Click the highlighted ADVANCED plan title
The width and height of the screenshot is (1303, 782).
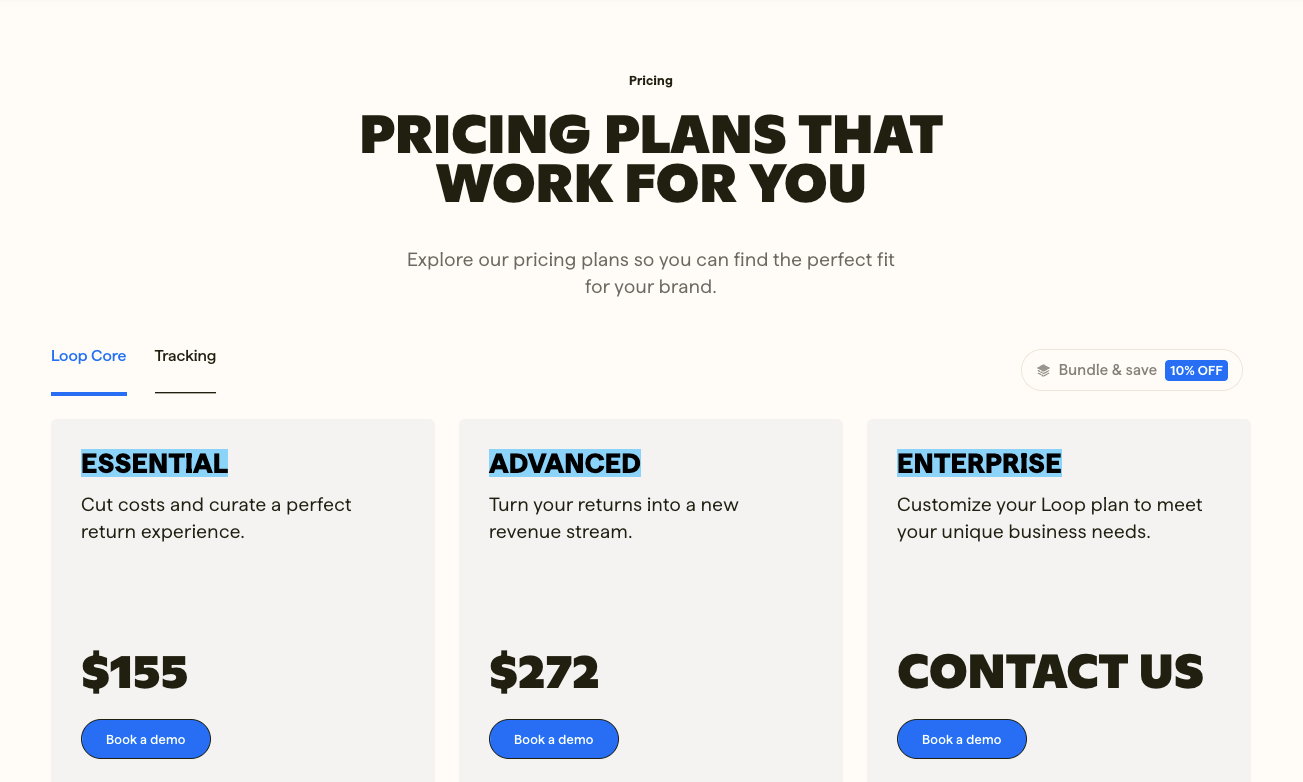pyautogui.click(x=565, y=463)
